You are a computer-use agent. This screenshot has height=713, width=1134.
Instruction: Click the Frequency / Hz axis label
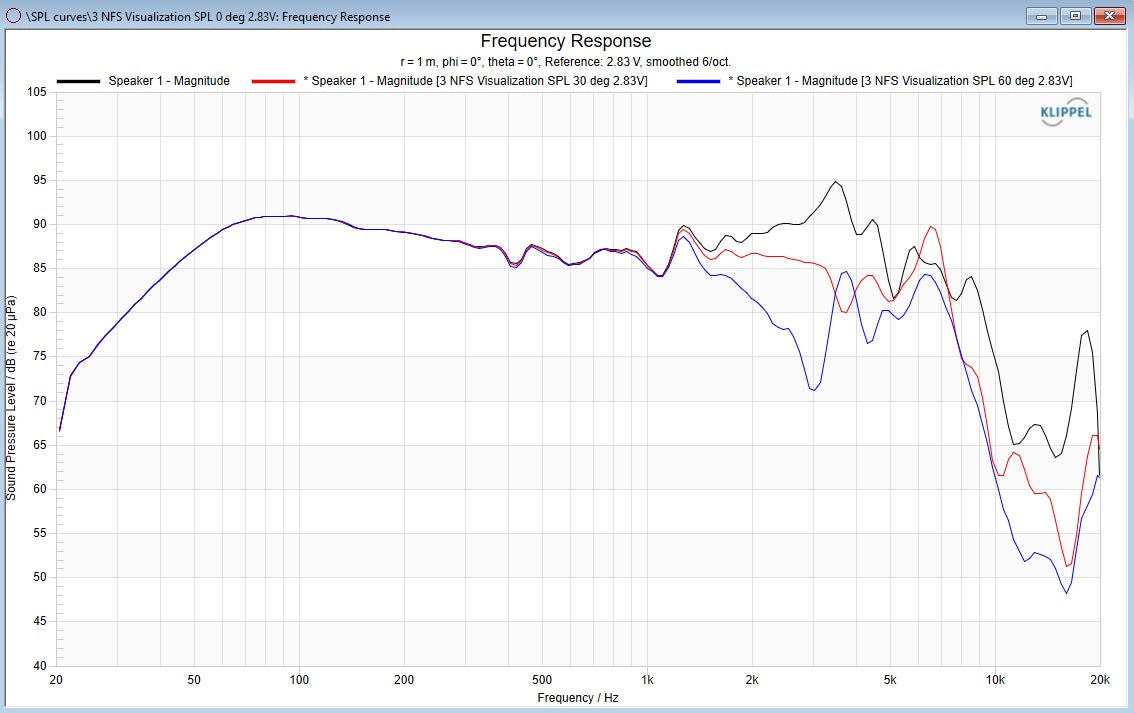tap(578, 697)
